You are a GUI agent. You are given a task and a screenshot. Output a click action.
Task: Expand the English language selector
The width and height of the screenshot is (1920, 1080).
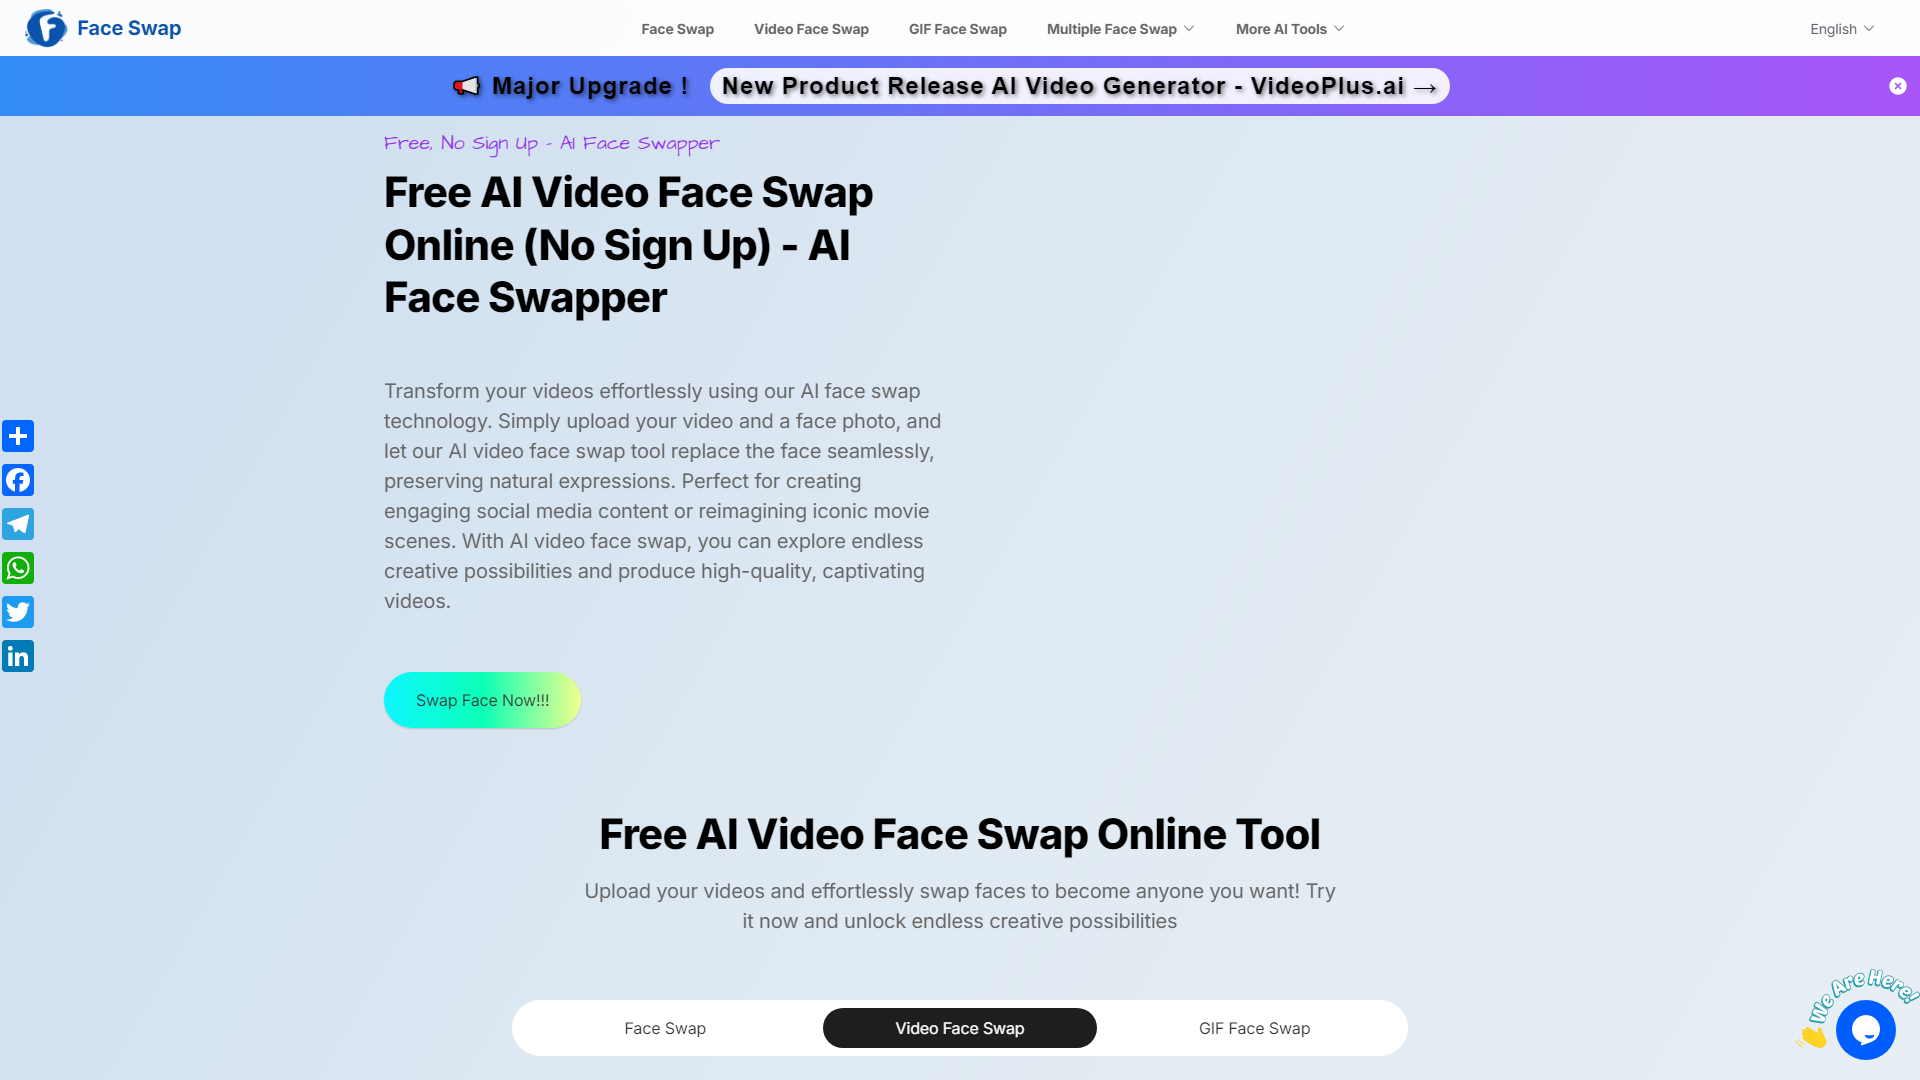point(1842,29)
